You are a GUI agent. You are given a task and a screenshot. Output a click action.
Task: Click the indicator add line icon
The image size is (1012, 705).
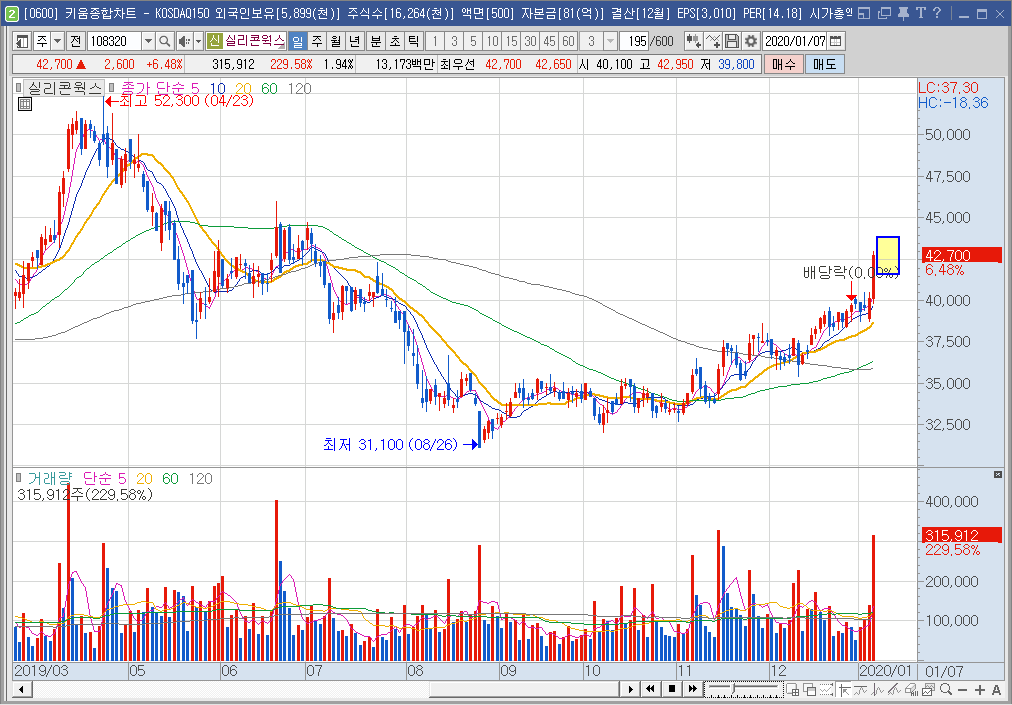(x=713, y=41)
